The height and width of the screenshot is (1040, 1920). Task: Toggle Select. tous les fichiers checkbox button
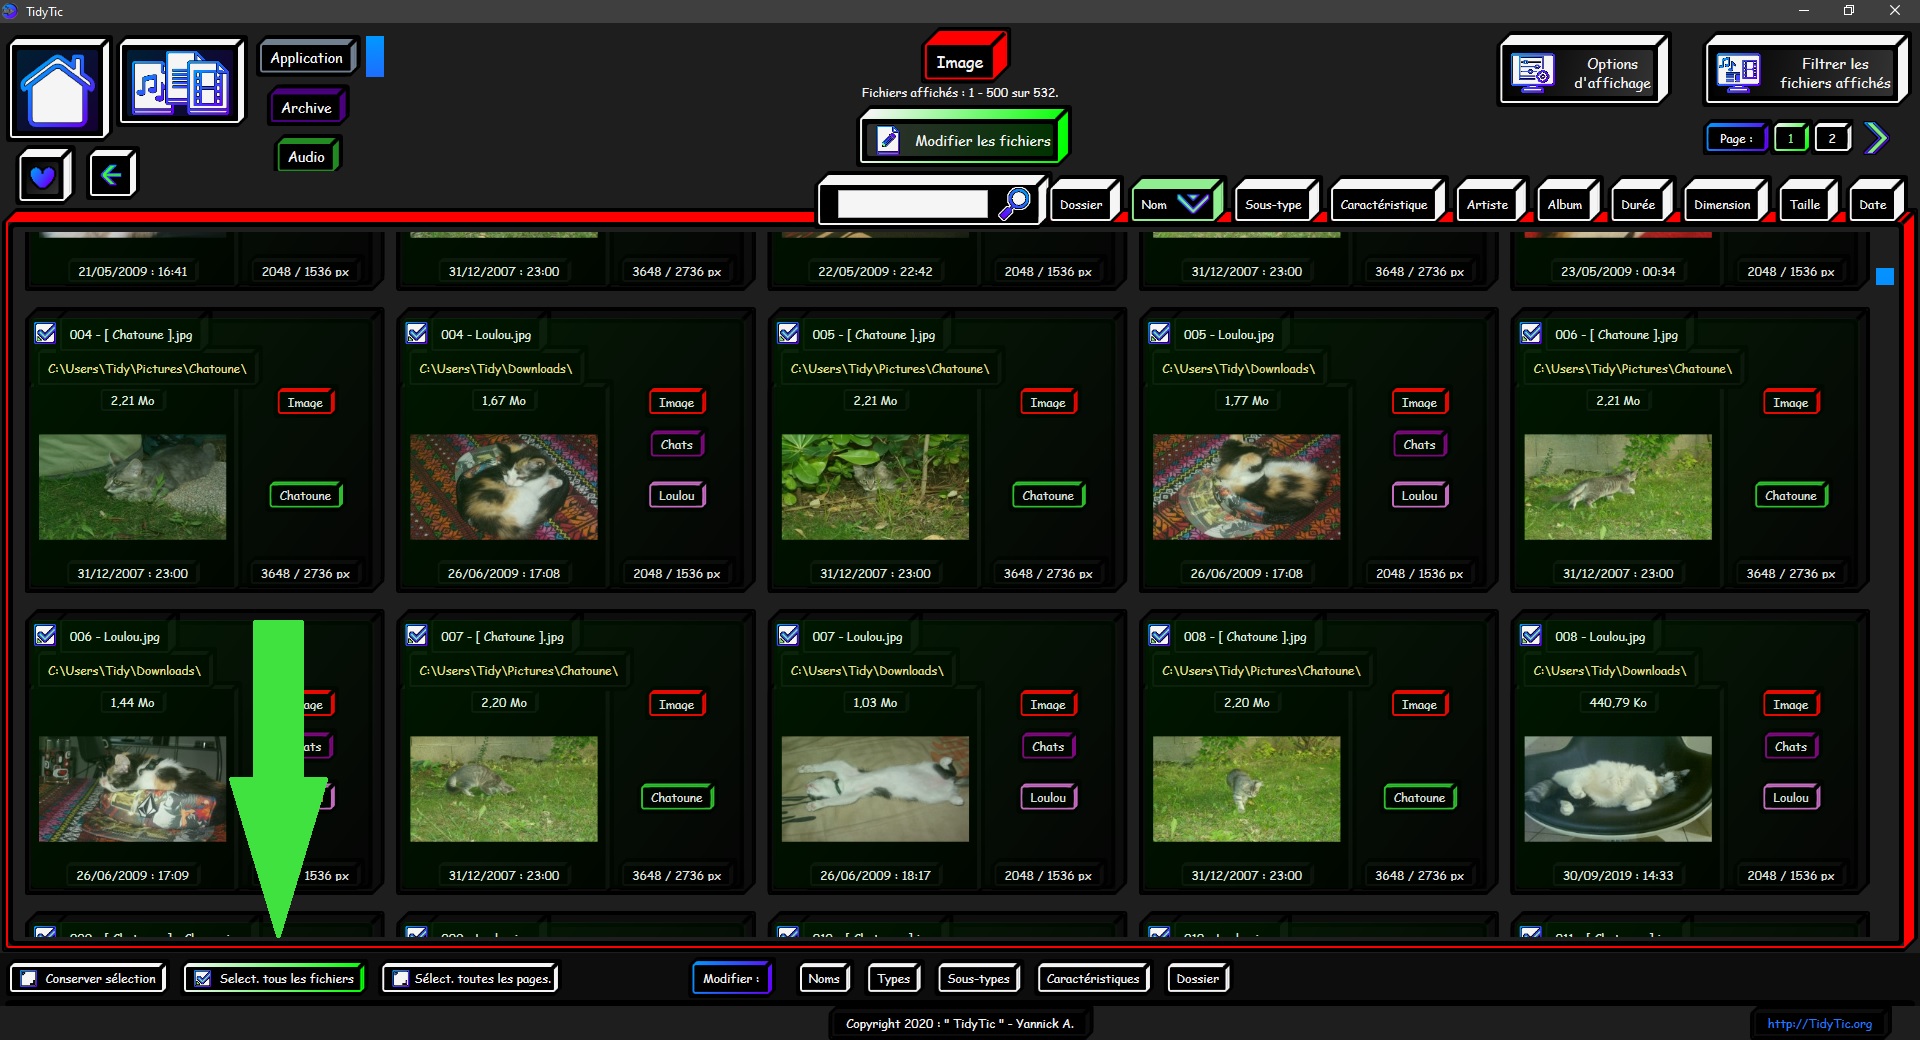click(x=274, y=978)
